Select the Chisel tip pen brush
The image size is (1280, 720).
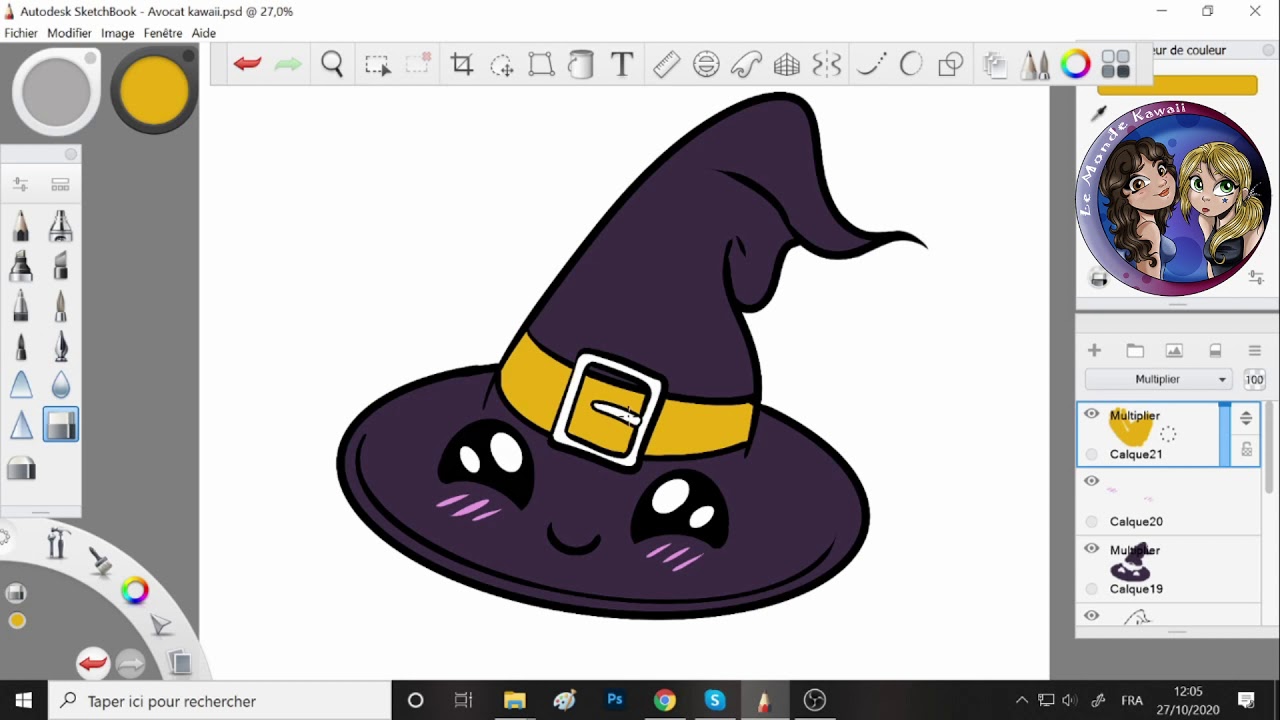tap(61, 266)
